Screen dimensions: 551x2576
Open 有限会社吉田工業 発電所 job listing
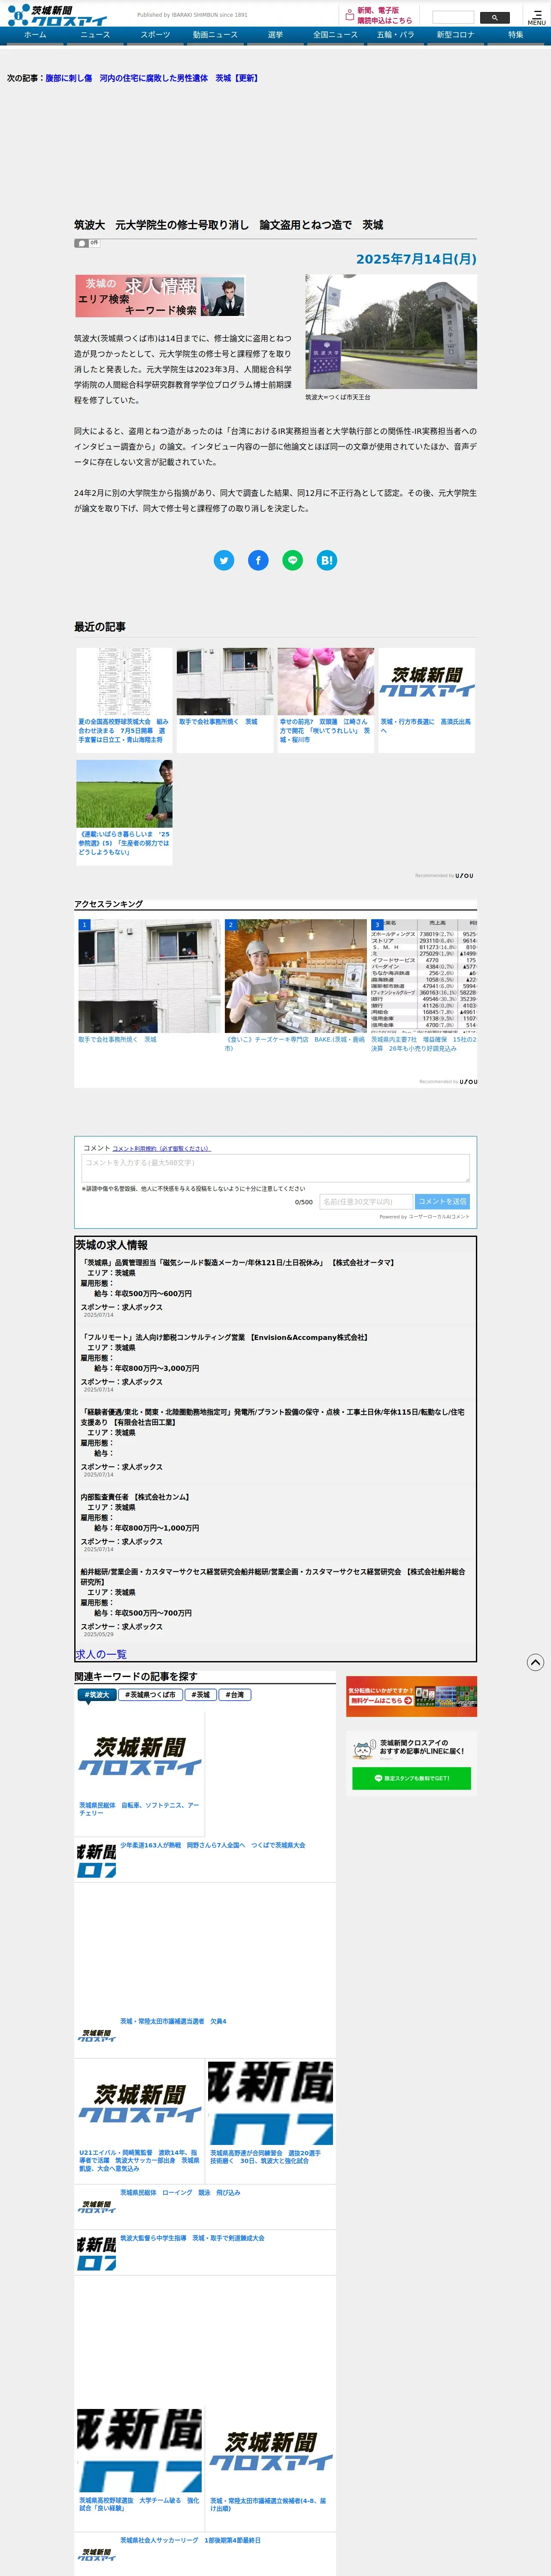tap(272, 1417)
